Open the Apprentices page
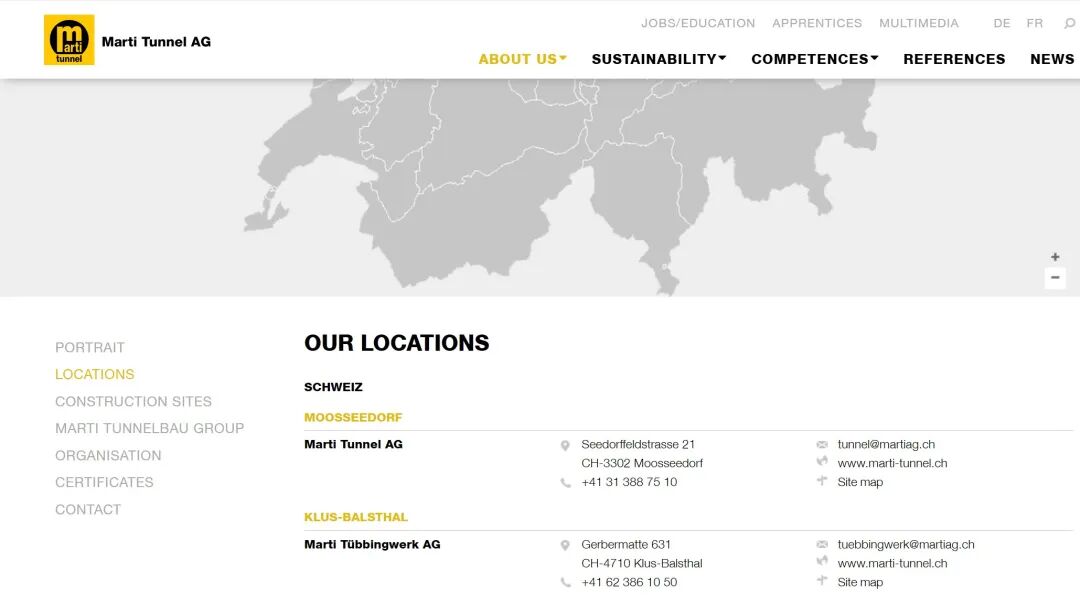The width and height of the screenshot is (1080, 603). [817, 23]
